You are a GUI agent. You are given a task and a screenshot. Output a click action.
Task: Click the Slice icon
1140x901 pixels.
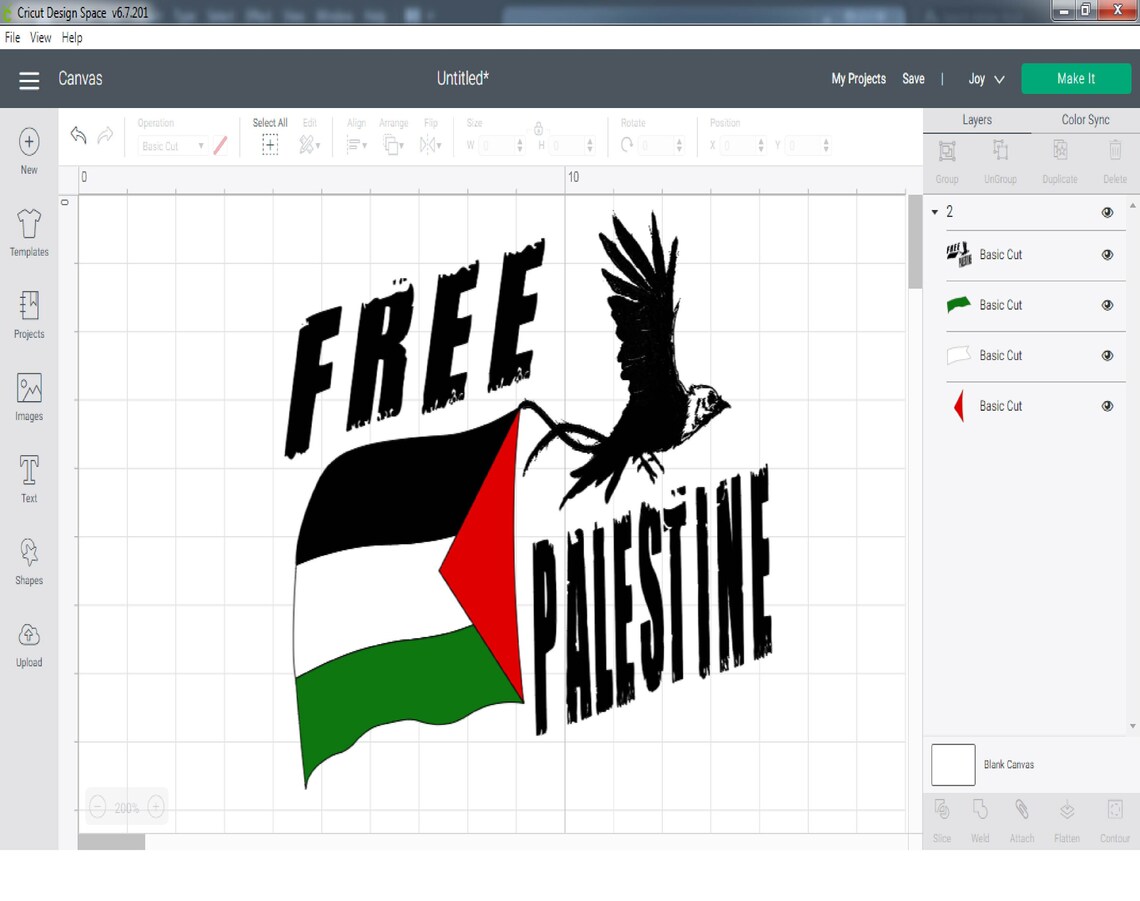[x=940, y=811]
